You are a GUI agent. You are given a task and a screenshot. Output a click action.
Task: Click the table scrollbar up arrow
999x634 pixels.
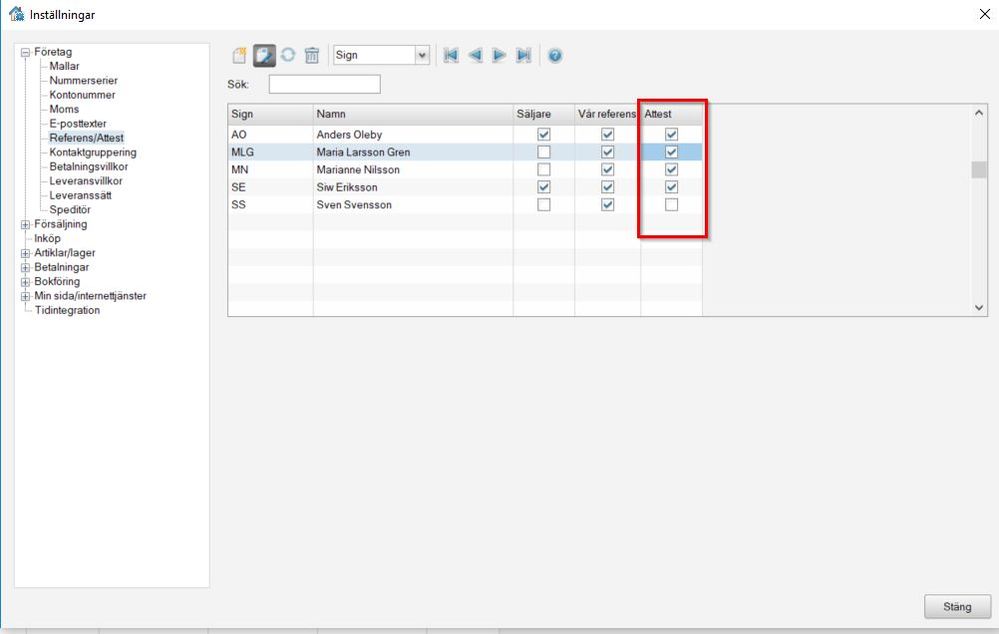[x=979, y=113]
